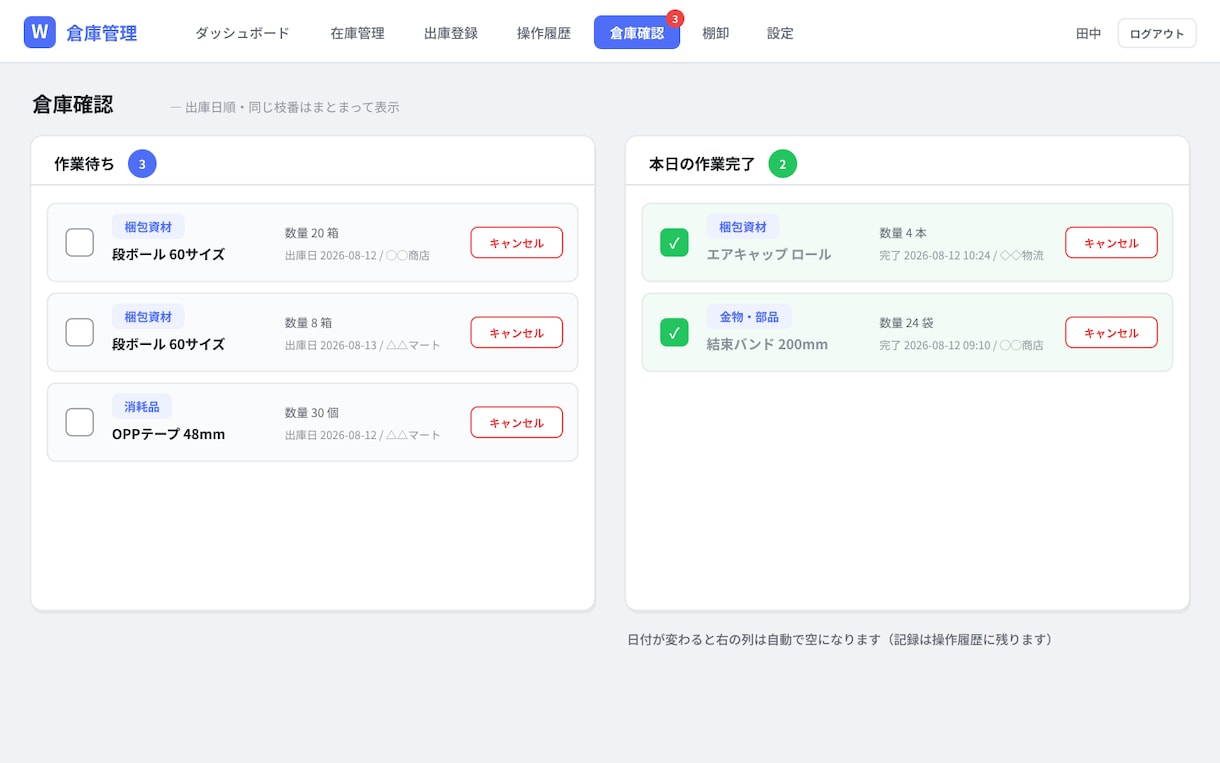The height and width of the screenshot is (763, 1220).
Task: Click 出庫日 2026-08-13 / △△マート text
Action: click(x=363, y=345)
